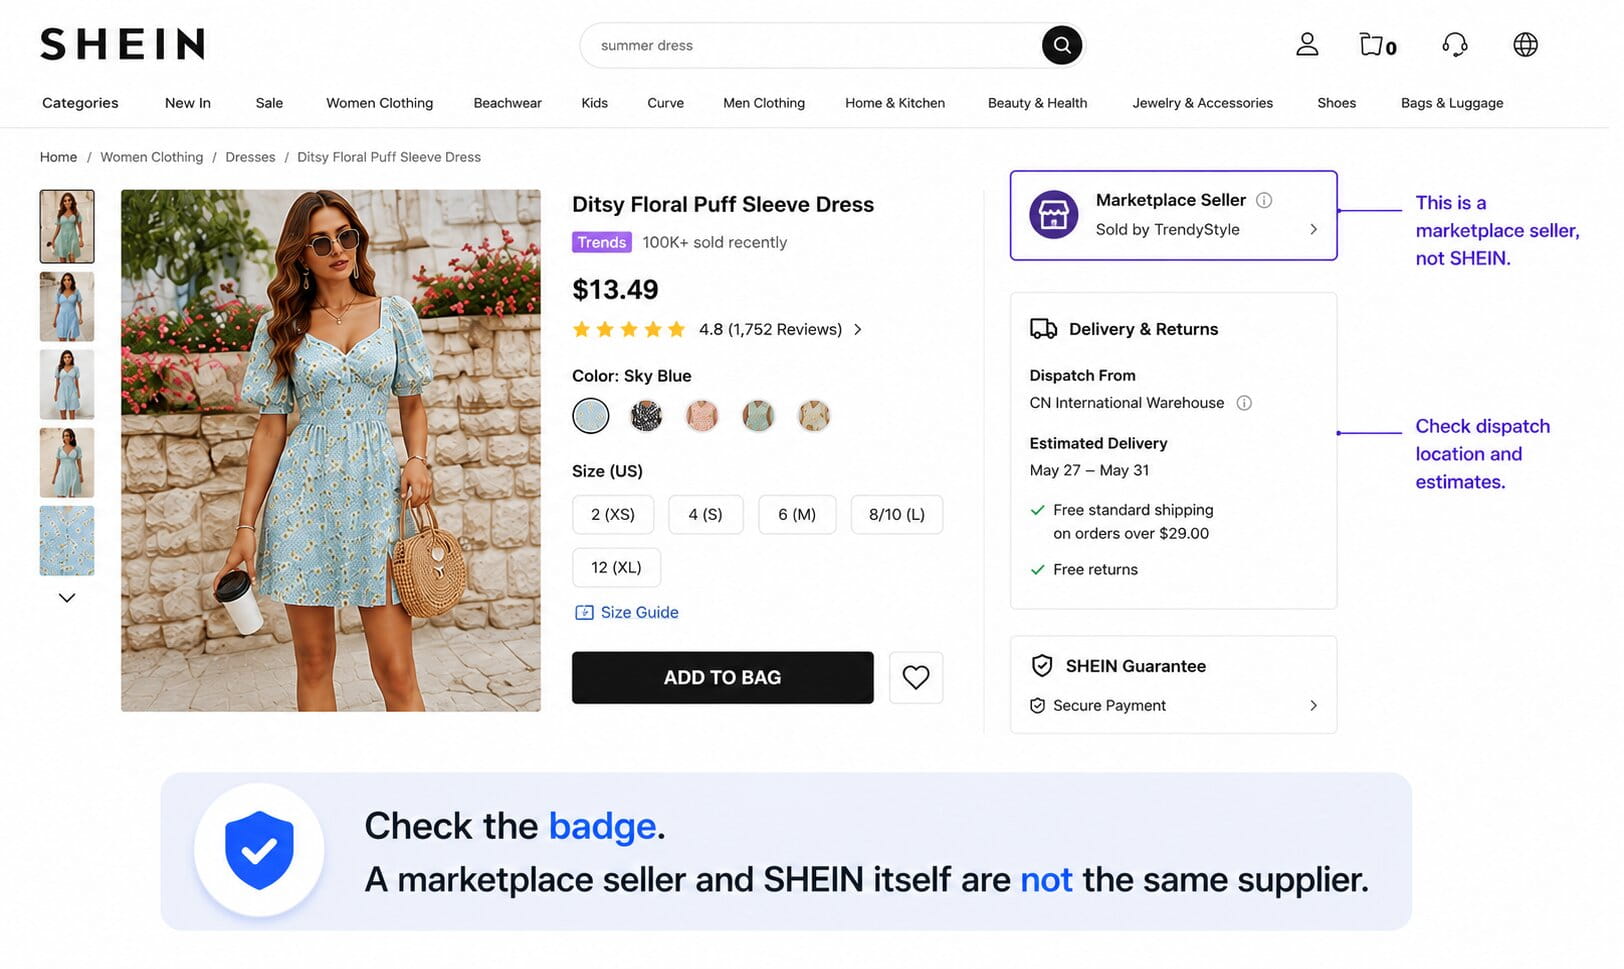Select the pink floral color swatch
This screenshot has width=1624, height=969.
703,416
